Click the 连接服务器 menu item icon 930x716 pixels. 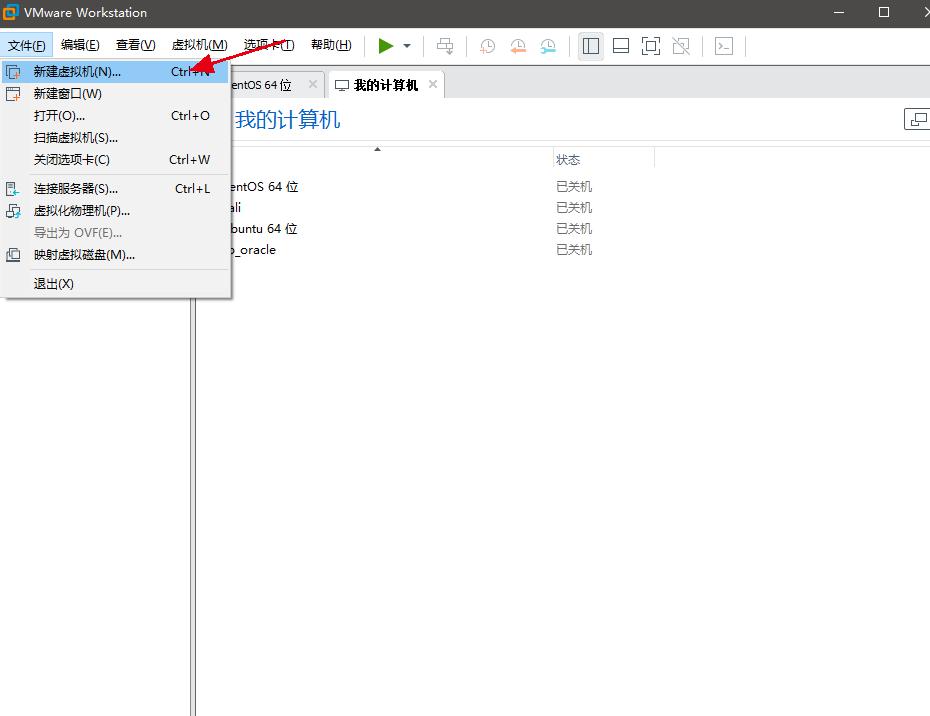13,189
